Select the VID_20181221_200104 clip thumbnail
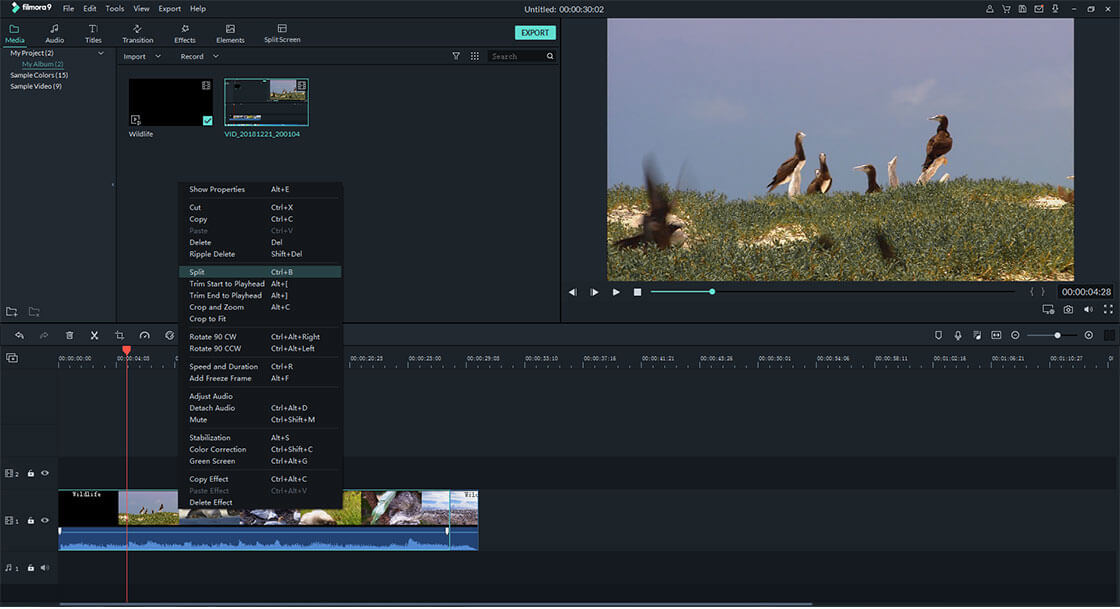 [x=265, y=100]
